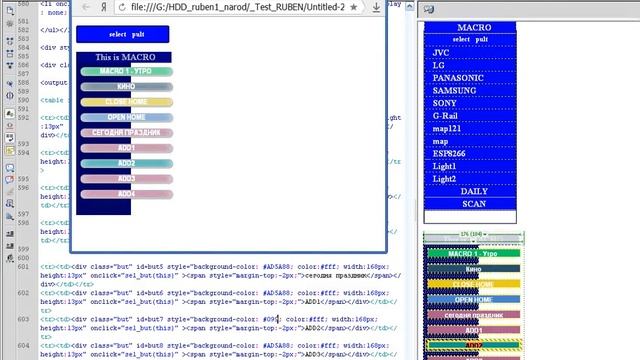Click ADD2 button in browser preview

click(127, 164)
